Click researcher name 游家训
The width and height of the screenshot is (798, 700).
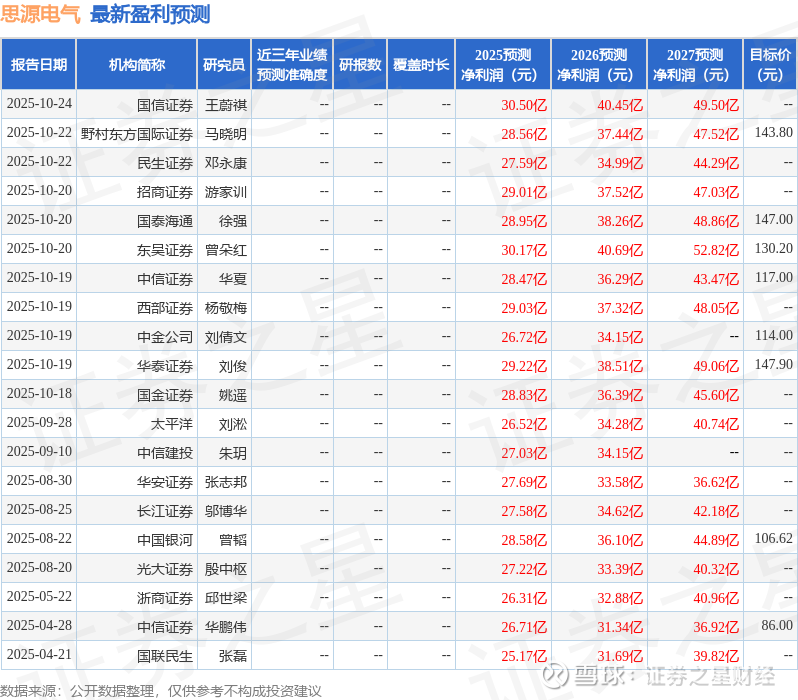[226, 192]
